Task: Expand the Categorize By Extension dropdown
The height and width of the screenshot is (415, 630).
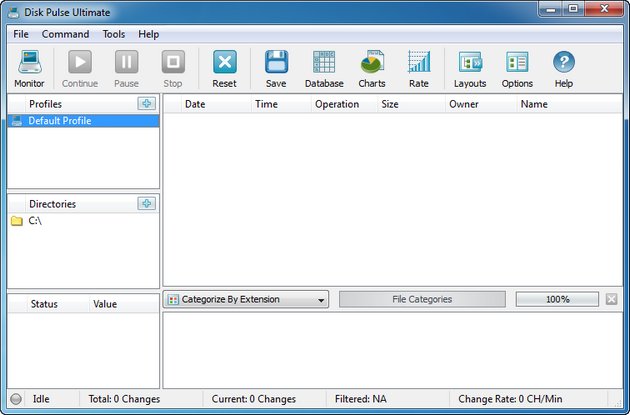Action: coord(246,299)
